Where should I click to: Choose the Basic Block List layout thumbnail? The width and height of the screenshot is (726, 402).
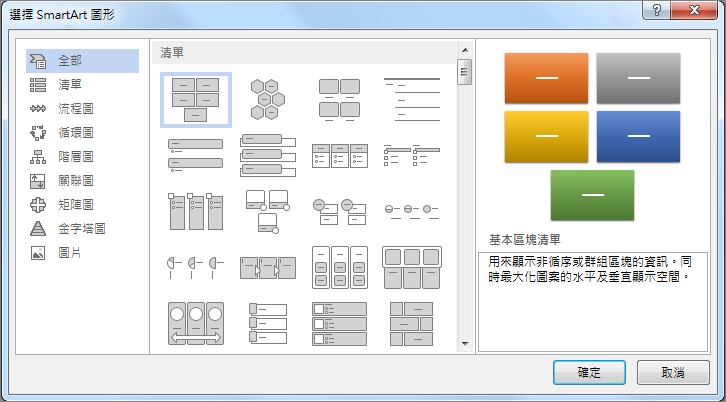[196, 100]
